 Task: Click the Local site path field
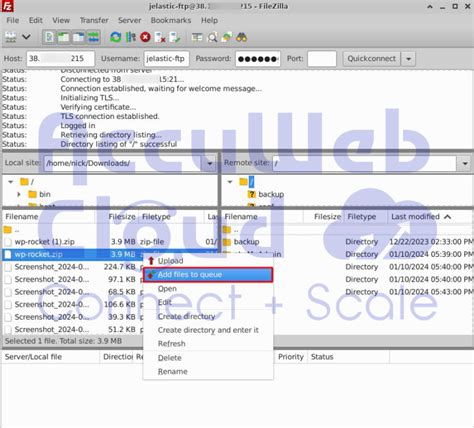pos(123,163)
